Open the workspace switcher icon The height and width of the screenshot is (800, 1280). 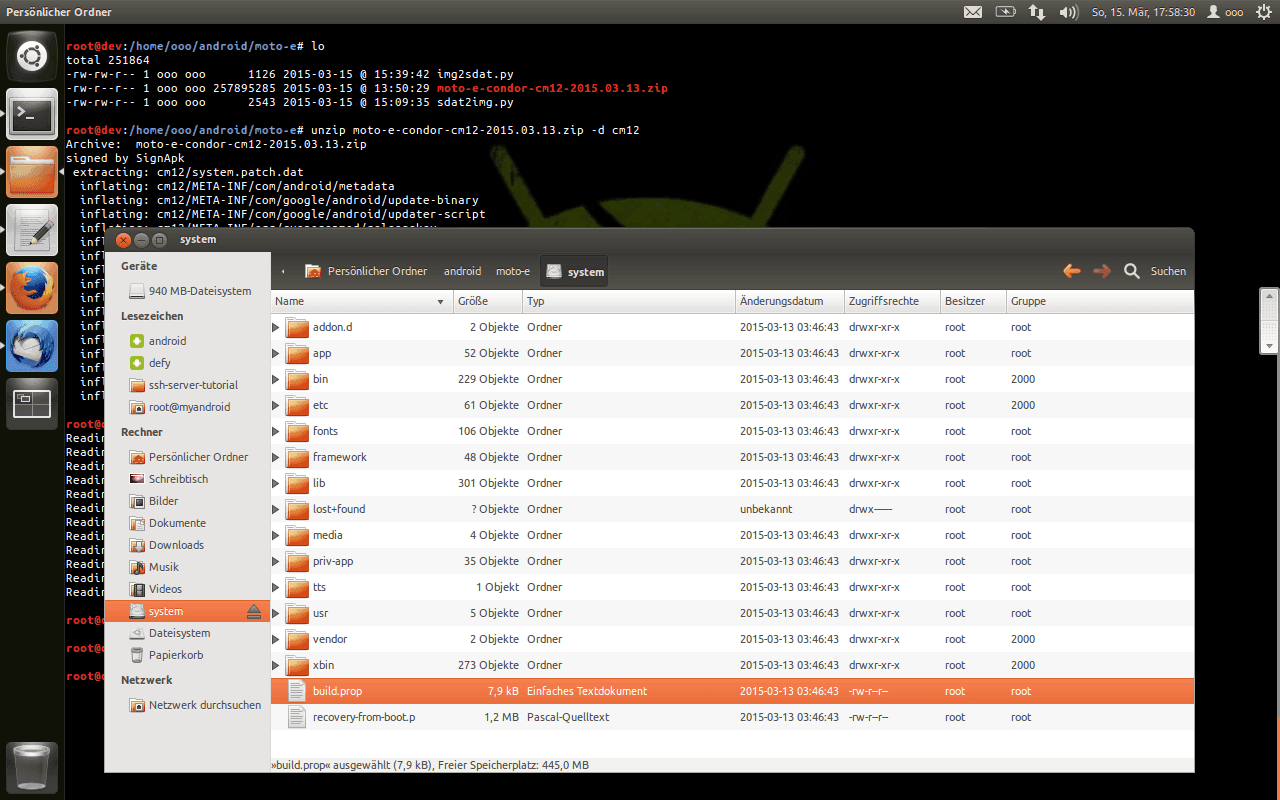coord(32,404)
